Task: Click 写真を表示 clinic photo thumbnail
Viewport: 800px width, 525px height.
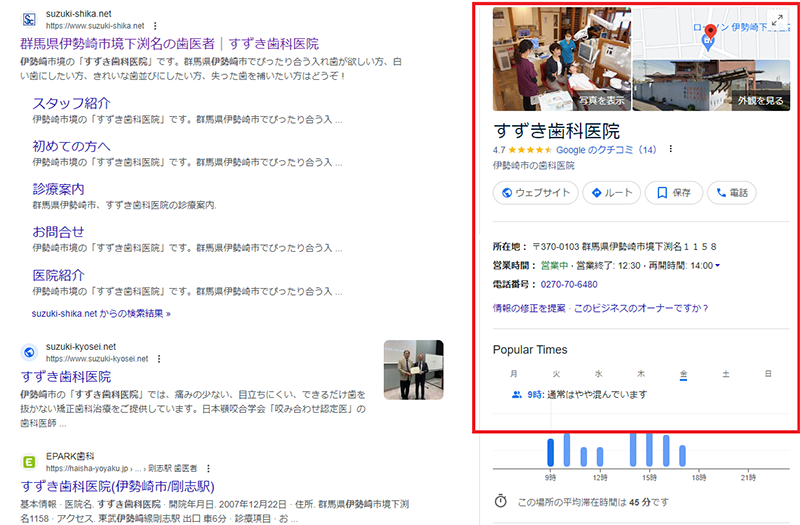Action: 561,58
